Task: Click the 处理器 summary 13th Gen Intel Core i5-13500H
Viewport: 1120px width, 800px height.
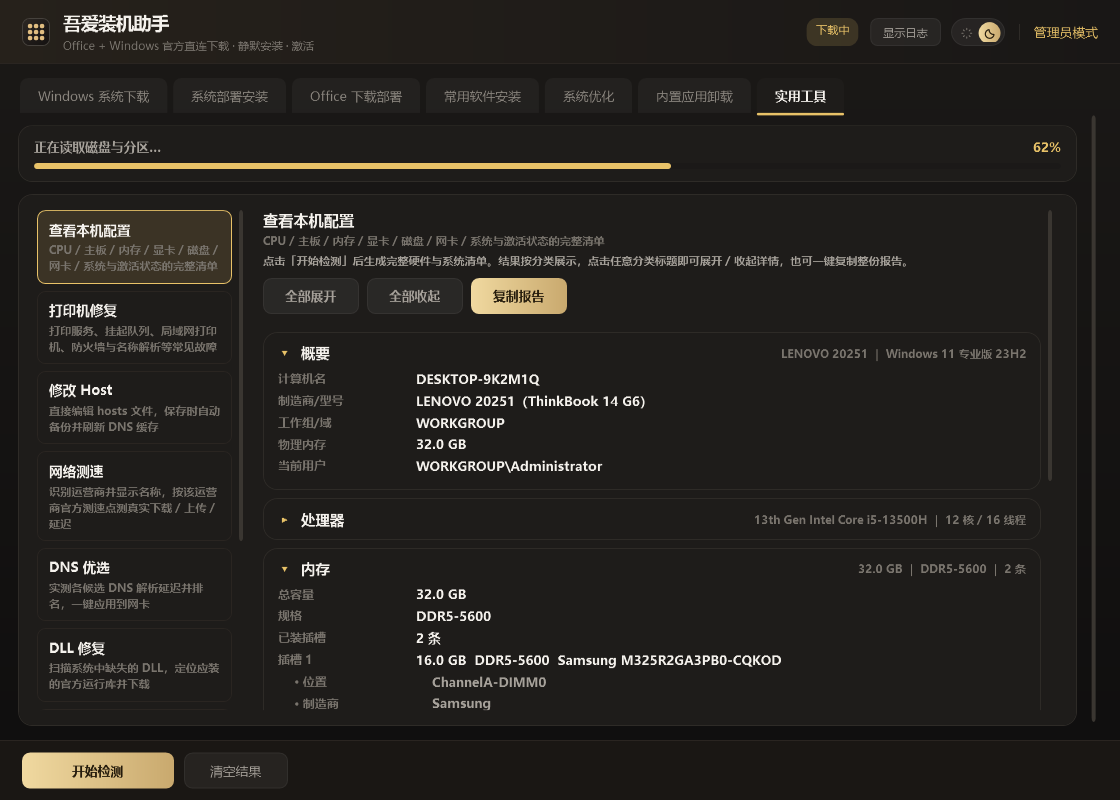Action: (841, 520)
